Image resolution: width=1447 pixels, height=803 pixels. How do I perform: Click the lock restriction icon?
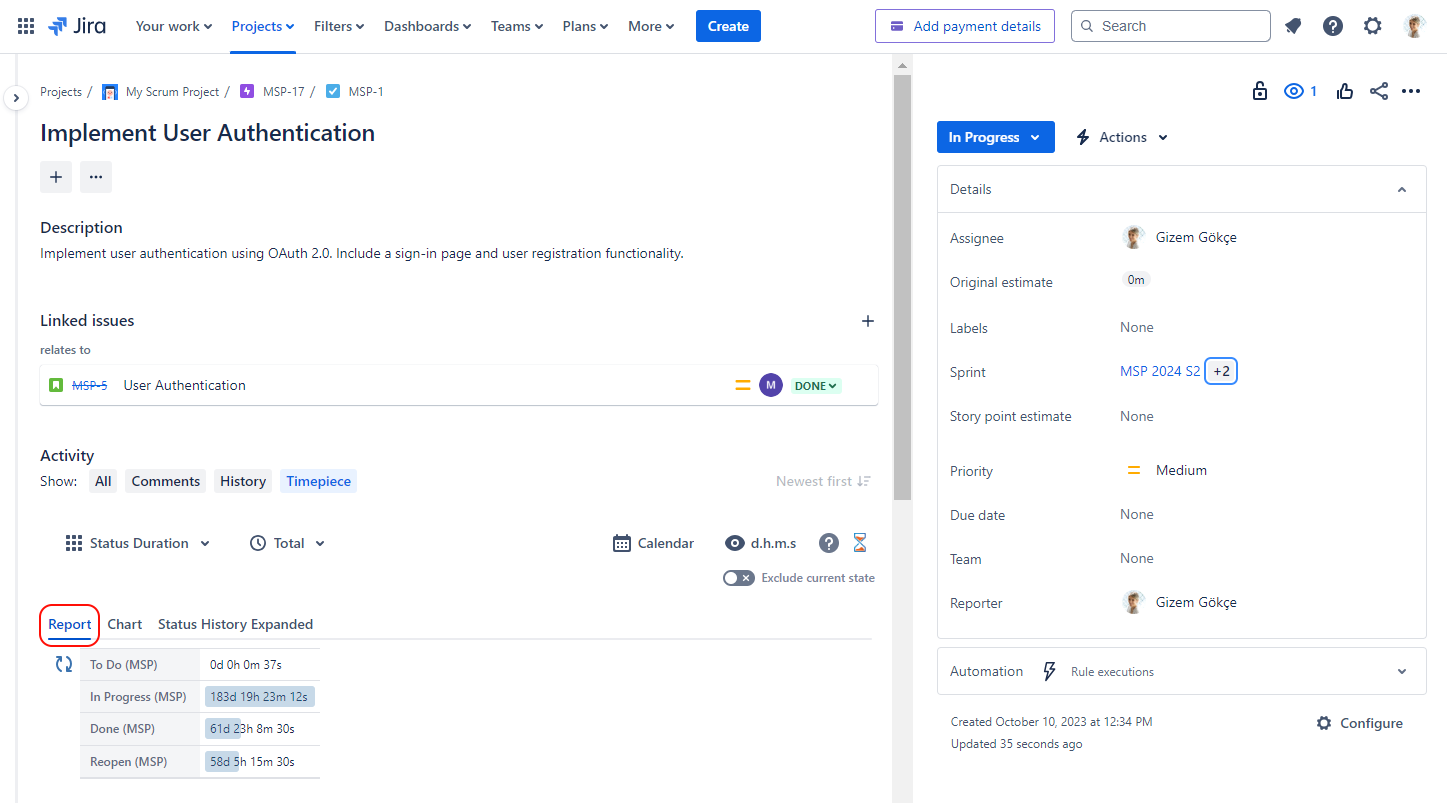coord(1260,91)
